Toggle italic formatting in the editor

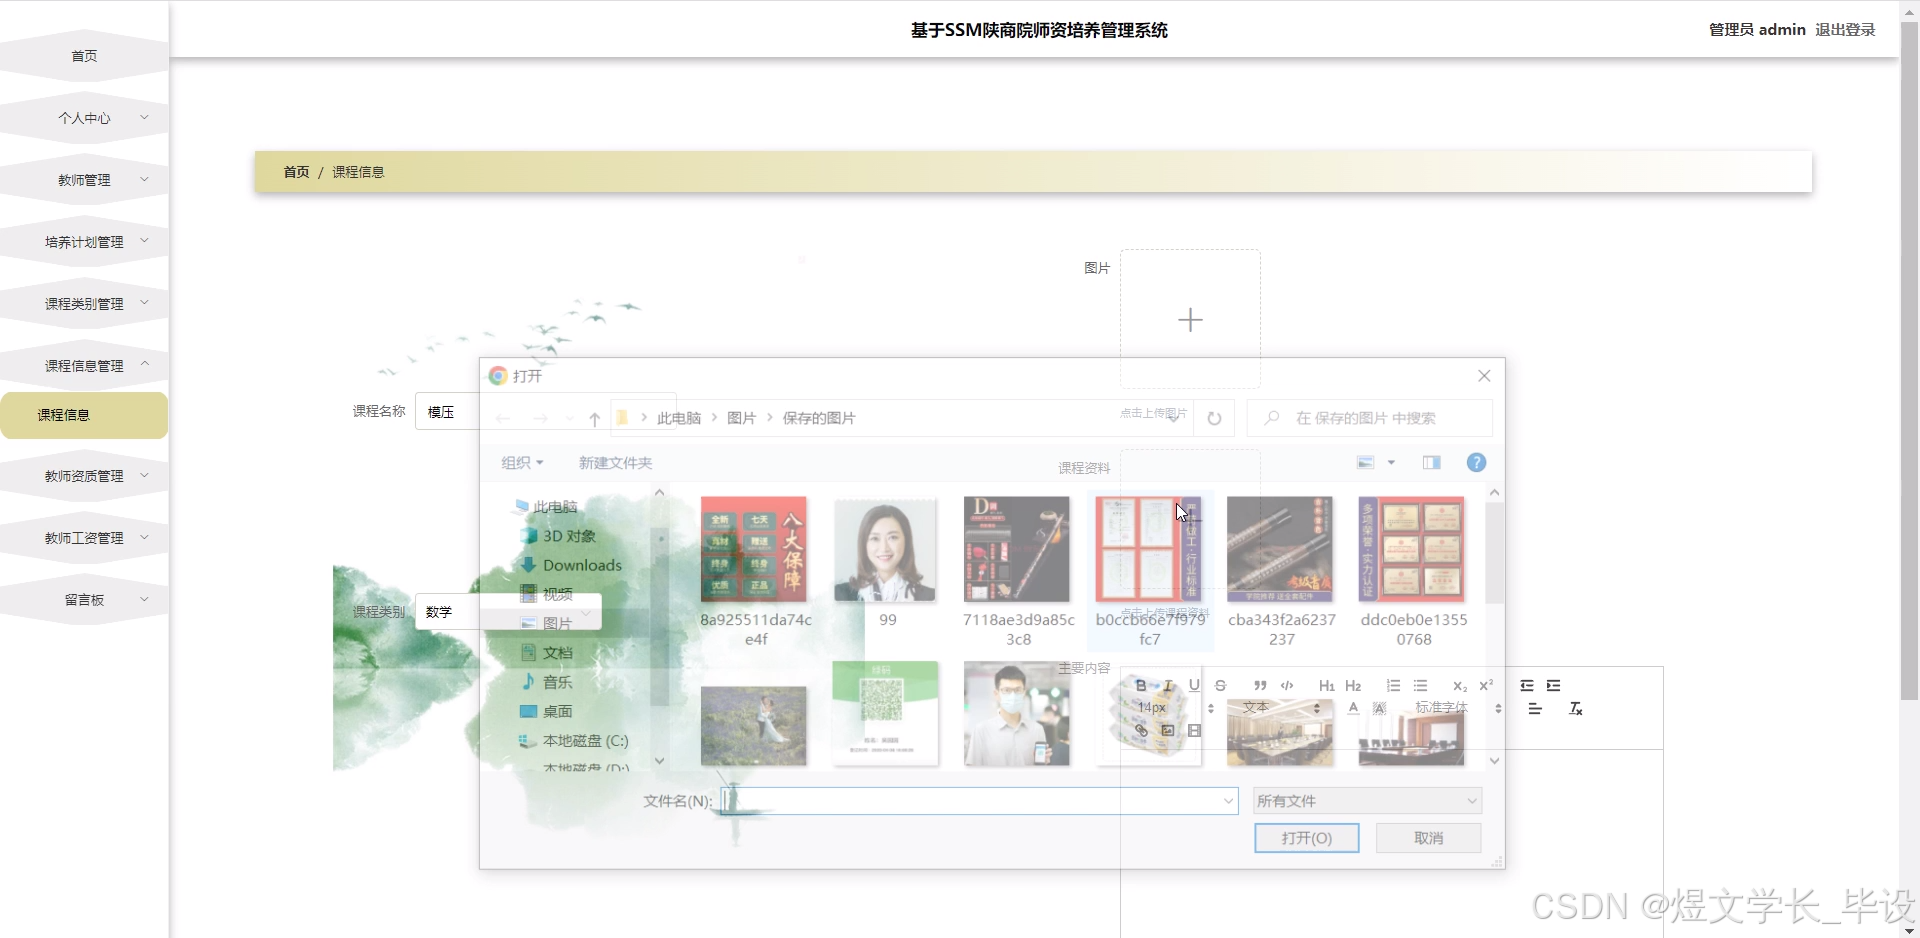pyautogui.click(x=1167, y=686)
